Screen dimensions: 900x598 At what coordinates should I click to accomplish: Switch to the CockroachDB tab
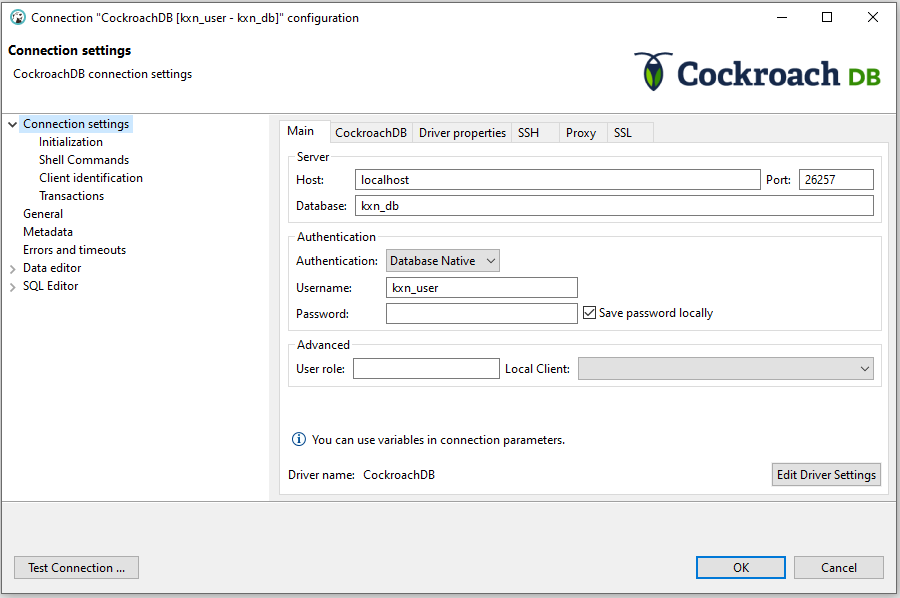371,133
